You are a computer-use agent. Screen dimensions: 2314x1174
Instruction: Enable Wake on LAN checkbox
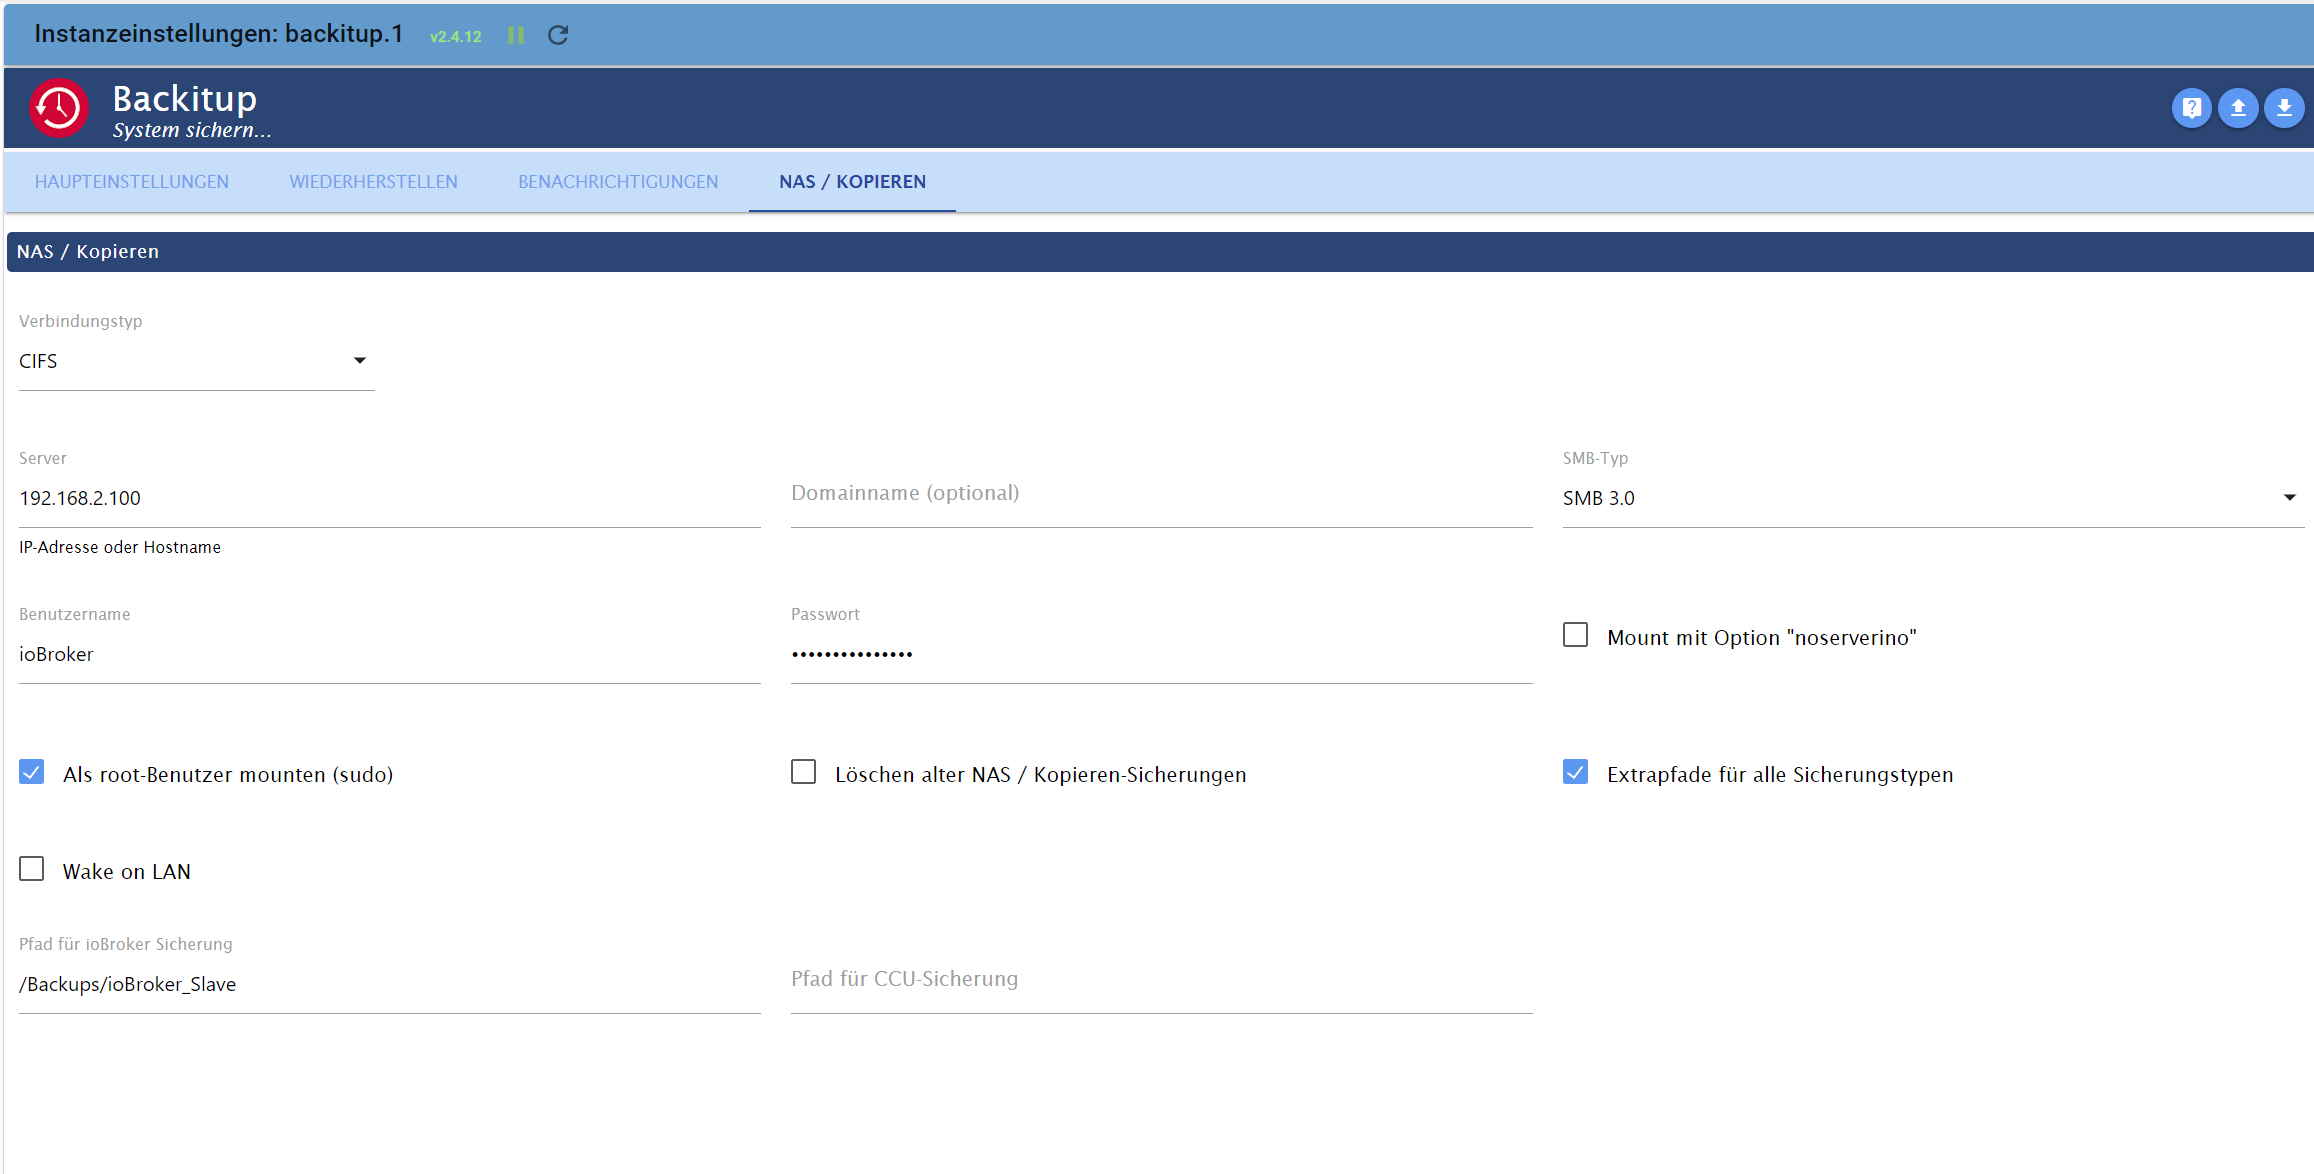[32, 870]
